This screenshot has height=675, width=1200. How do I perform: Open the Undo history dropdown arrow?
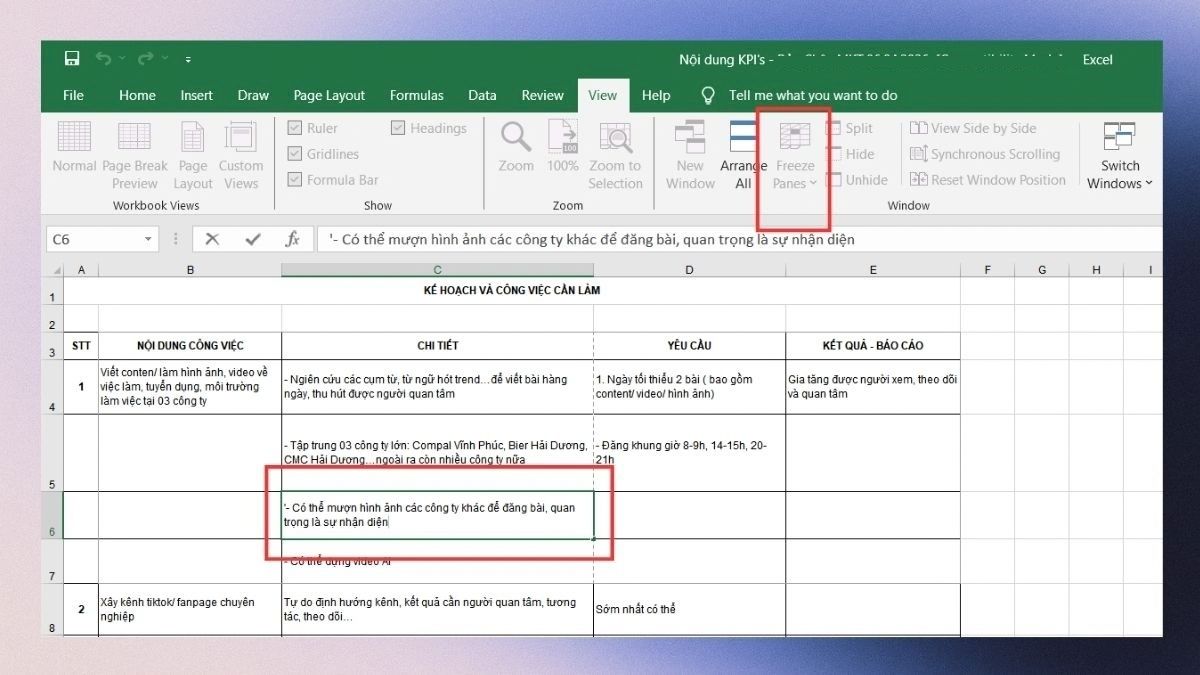(x=121, y=59)
